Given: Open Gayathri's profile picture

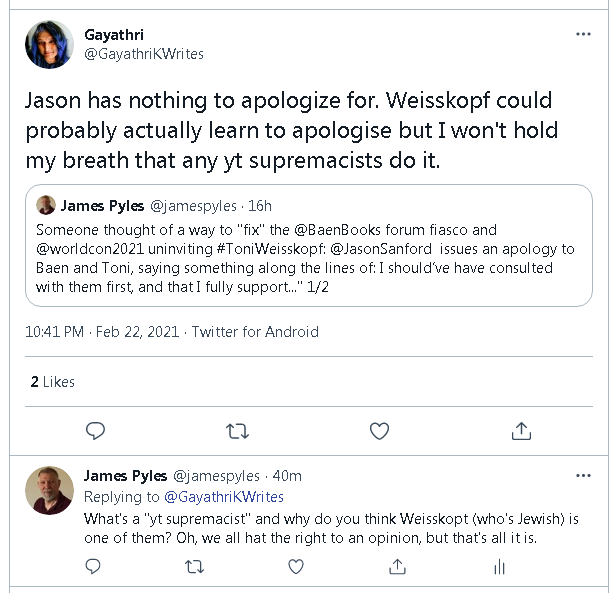Looking at the screenshot, I should click(x=48, y=44).
